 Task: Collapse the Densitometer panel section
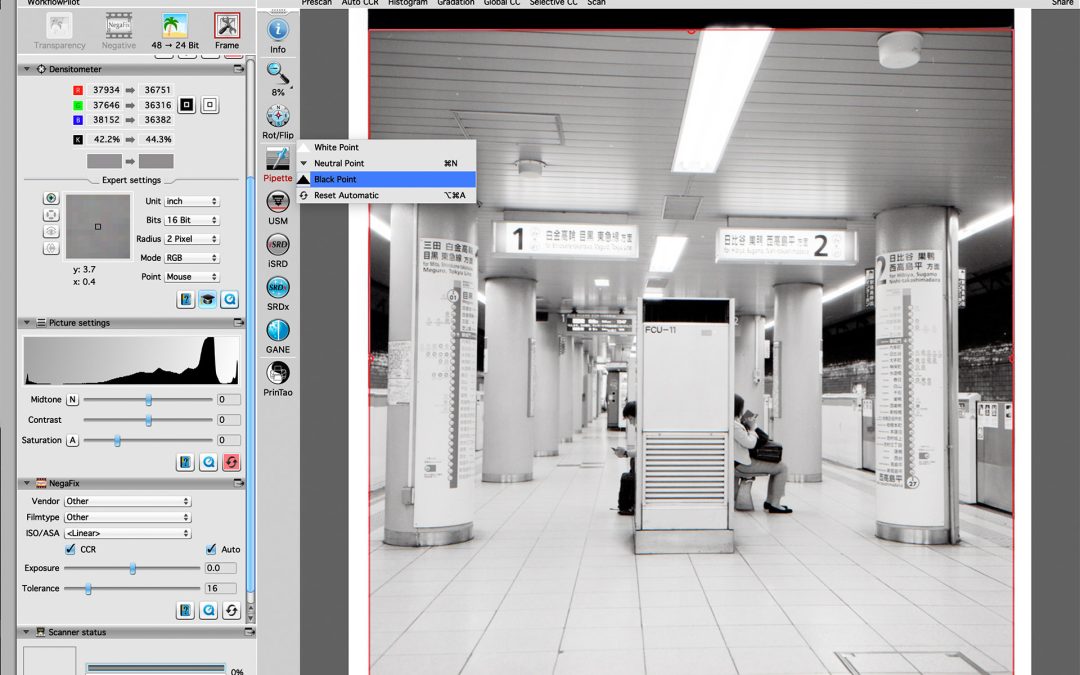pos(26,69)
